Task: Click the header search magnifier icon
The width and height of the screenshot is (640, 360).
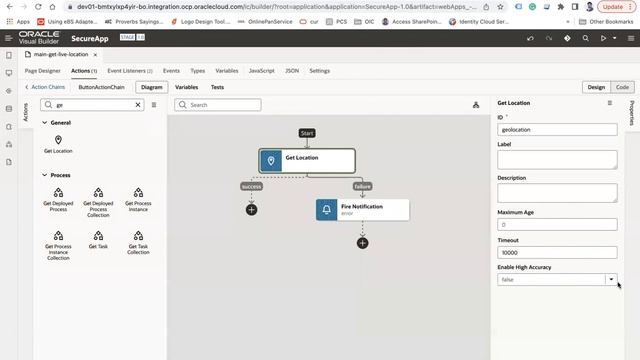Action: pyautogui.click(x=586, y=38)
